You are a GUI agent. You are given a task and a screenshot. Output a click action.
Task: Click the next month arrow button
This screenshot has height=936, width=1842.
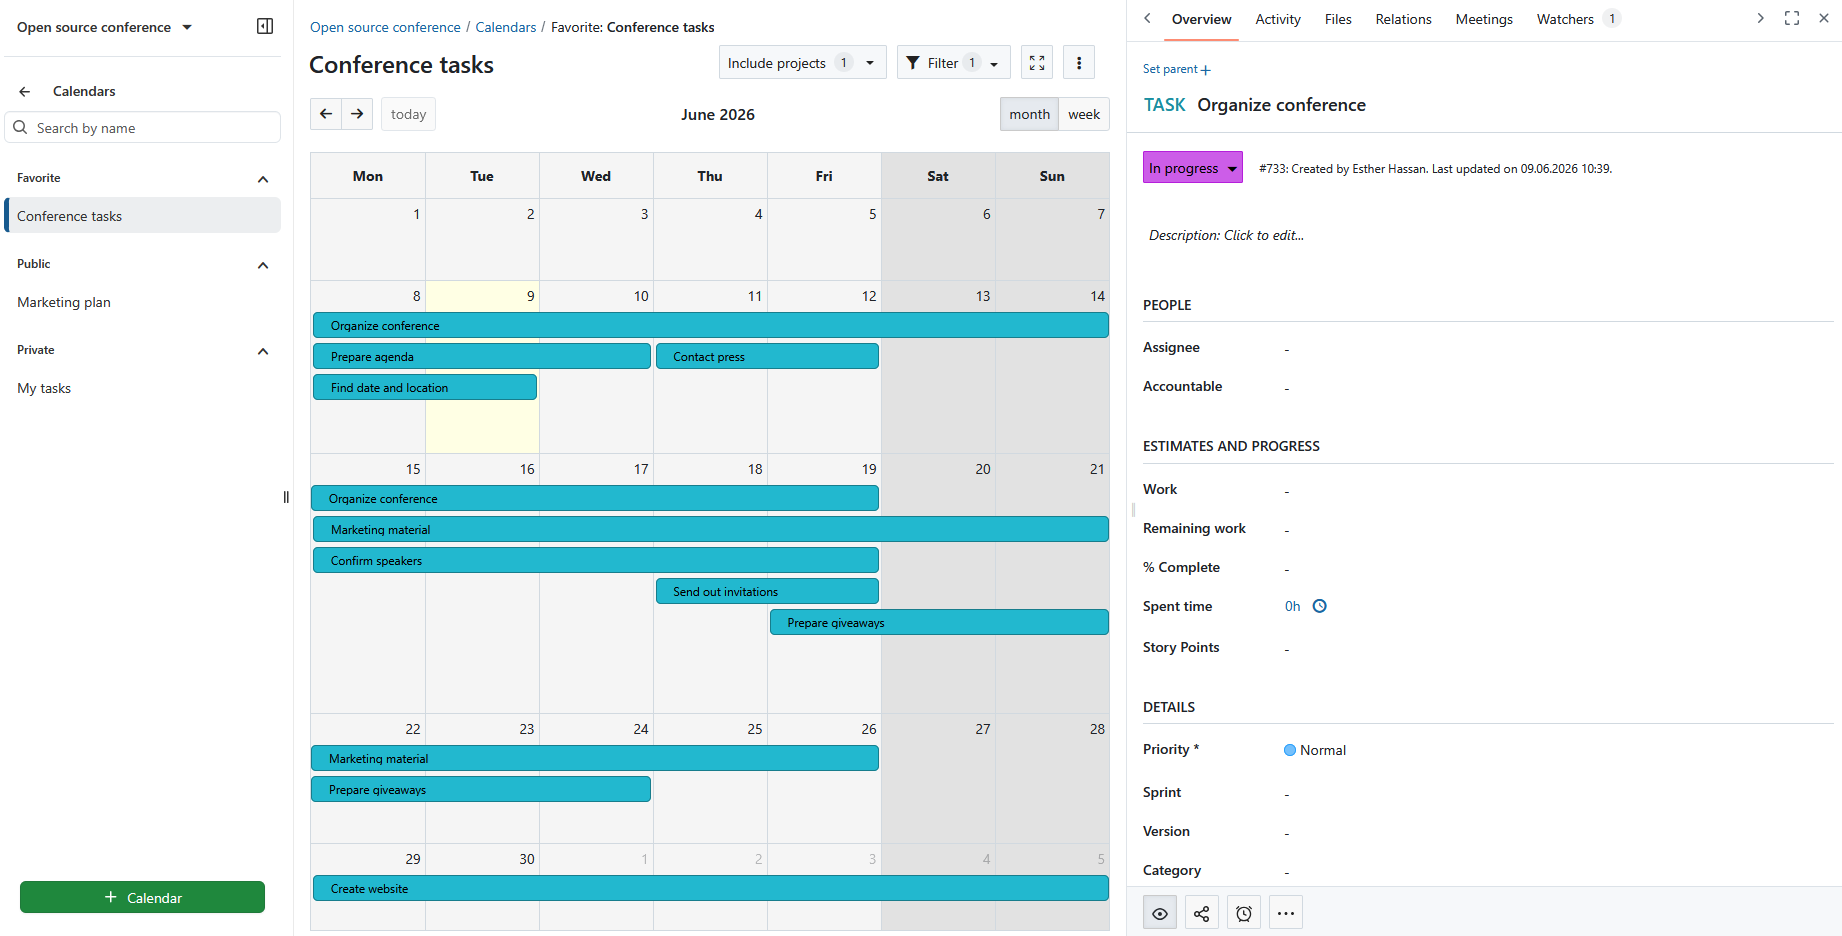[x=357, y=114]
